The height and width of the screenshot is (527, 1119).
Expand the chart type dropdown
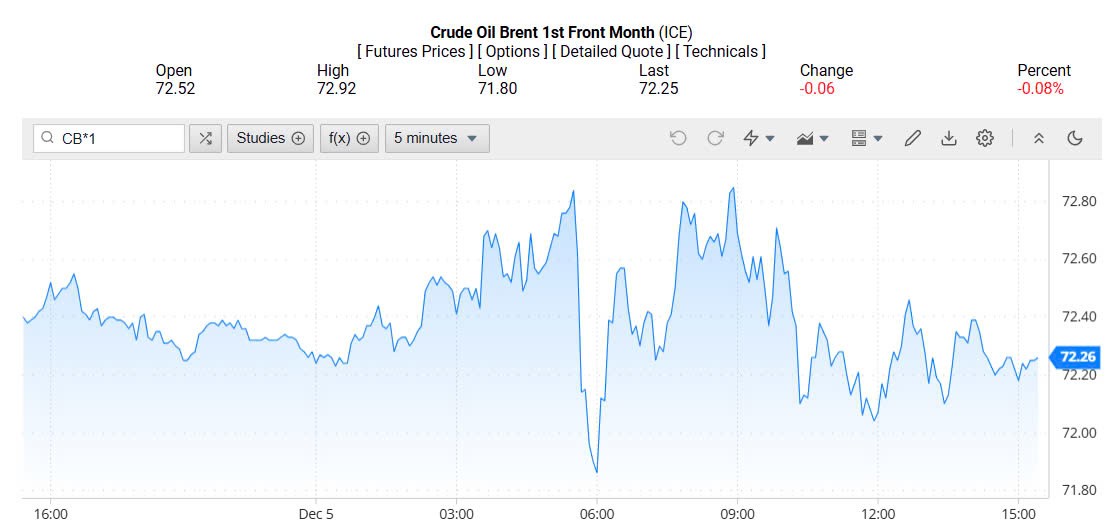[x=813, y=138]
